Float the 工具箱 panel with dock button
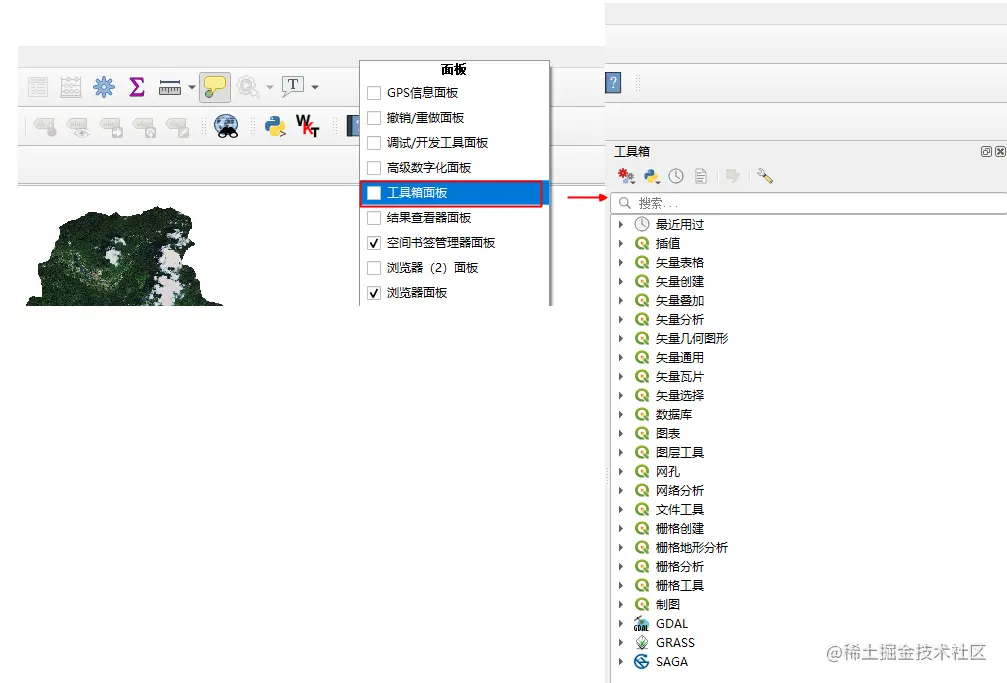The height and width of the screenshot is (683, 1007). (986, 152)
